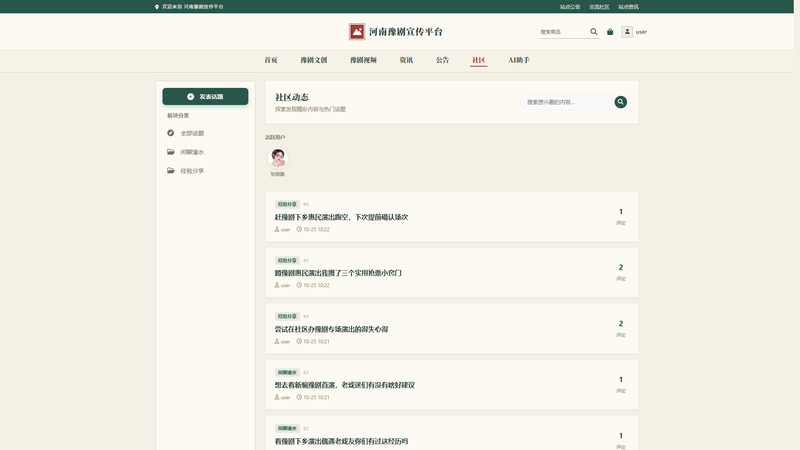The width and height of the screenshot is (800, 450).
Task: Click author icon under post #6
Action: point(277,230)
